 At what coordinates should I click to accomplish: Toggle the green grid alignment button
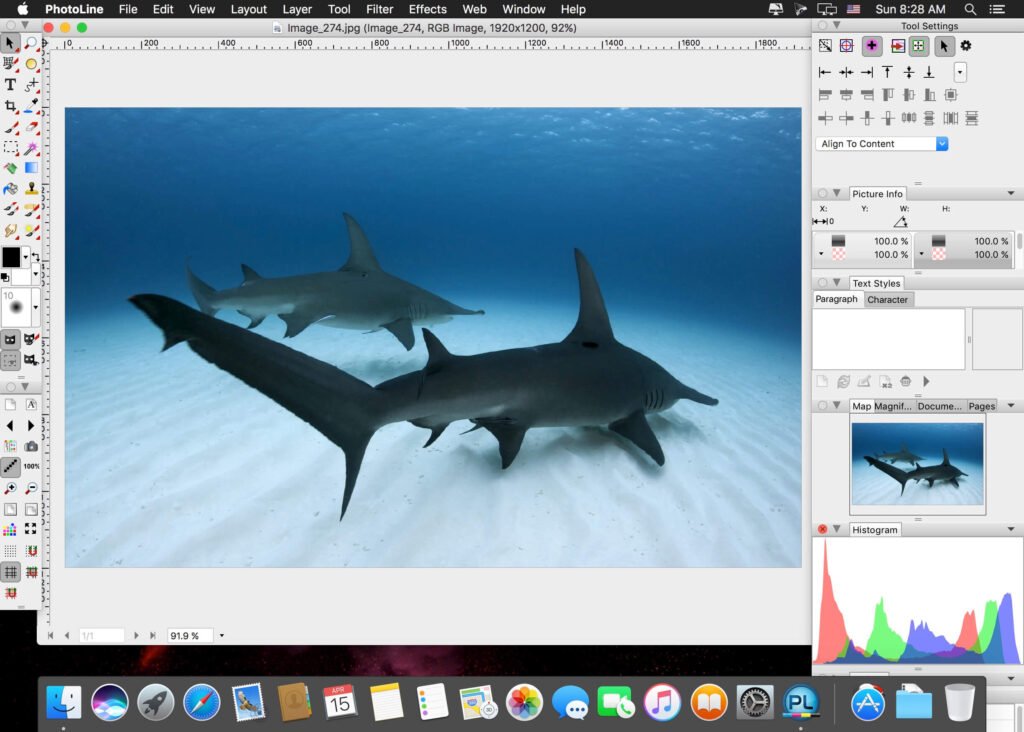919,46
